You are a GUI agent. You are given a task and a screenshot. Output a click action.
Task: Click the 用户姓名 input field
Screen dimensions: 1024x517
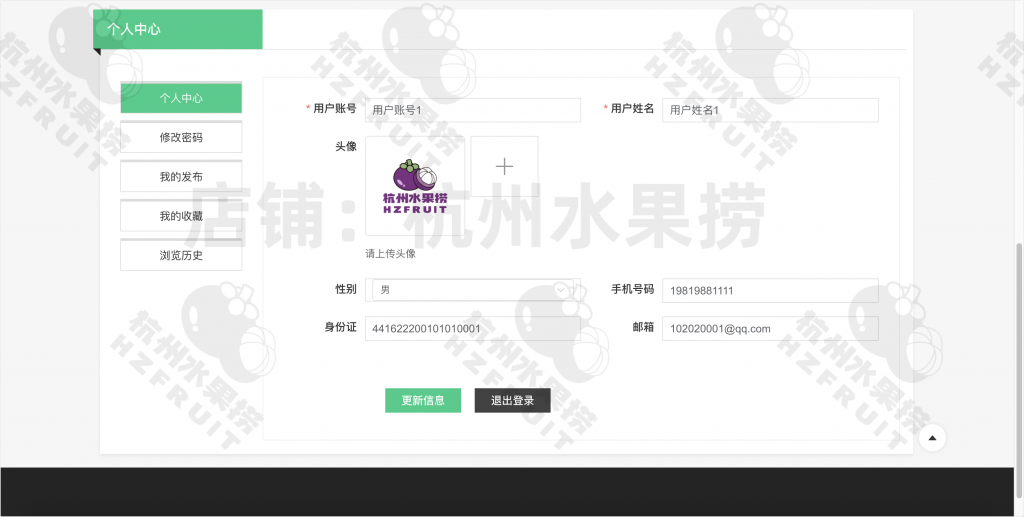click(771, 110)
